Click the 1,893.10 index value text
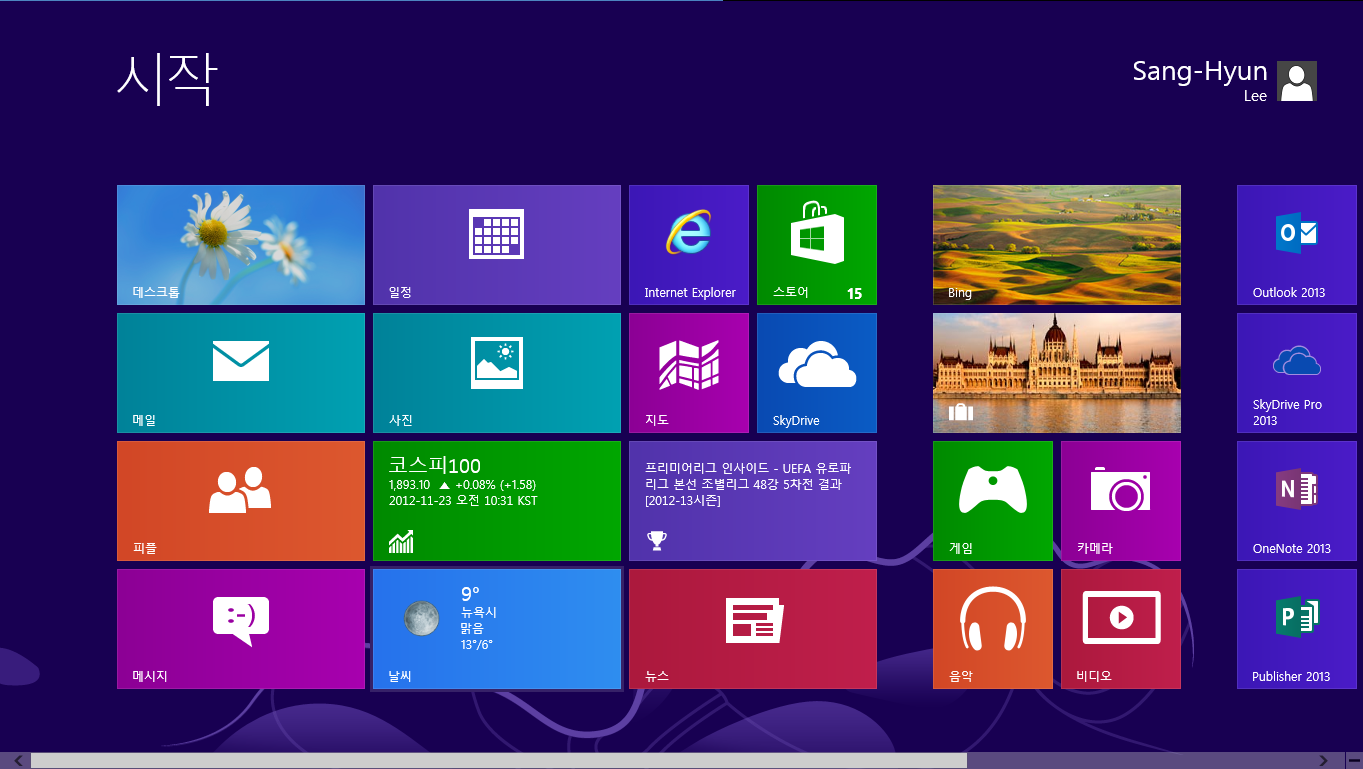The width and height of the screenshot is (1363, 769). pos(409,485)
